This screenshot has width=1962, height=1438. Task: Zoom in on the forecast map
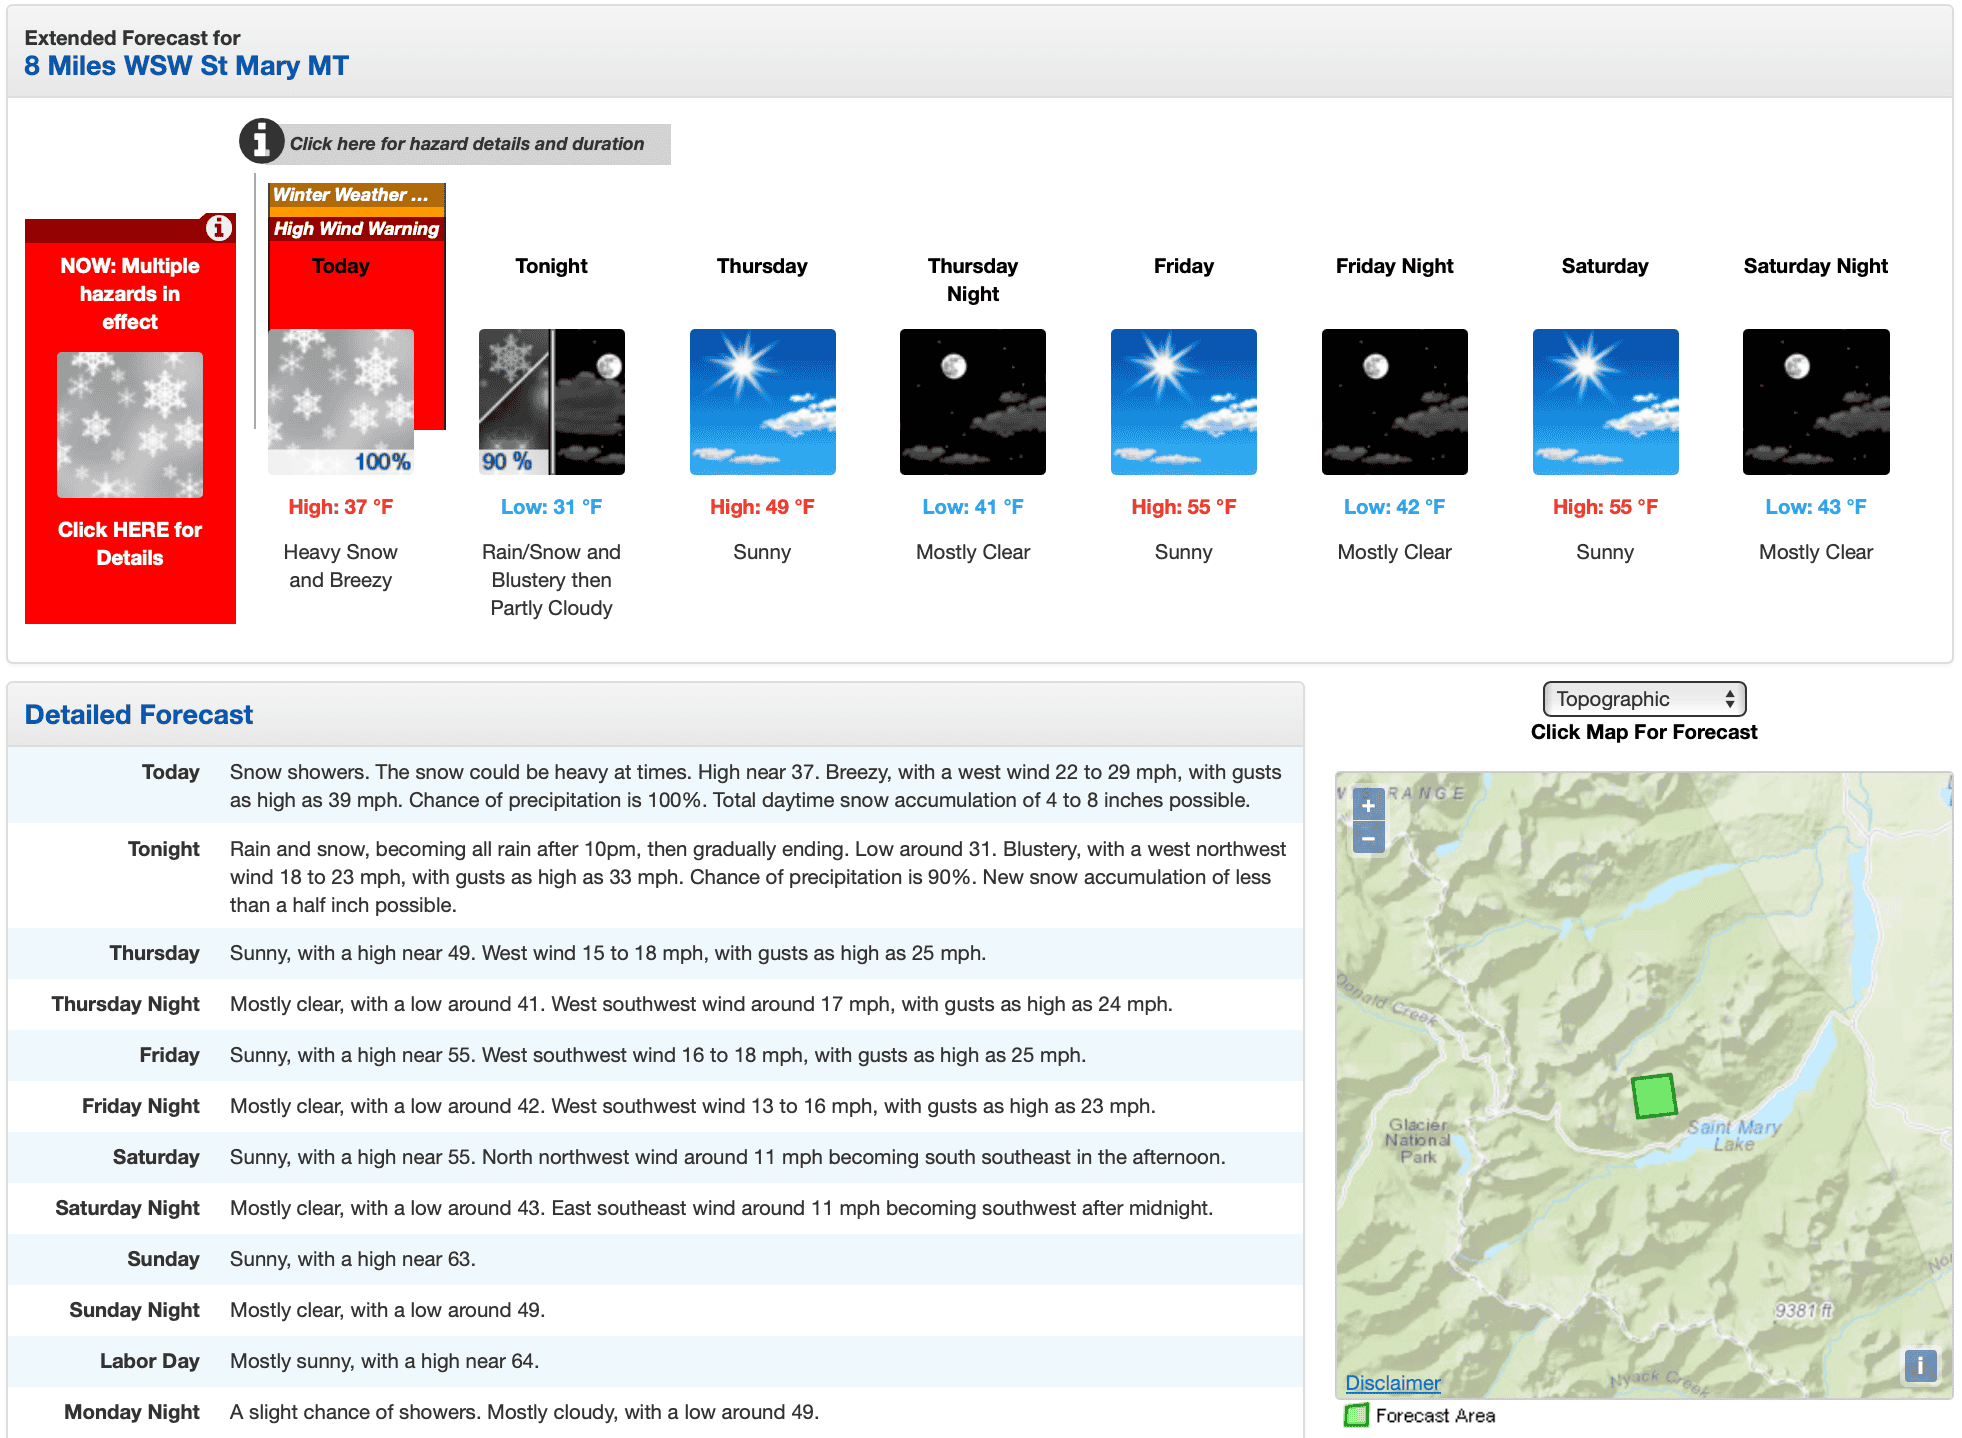tap(1368, 805)
